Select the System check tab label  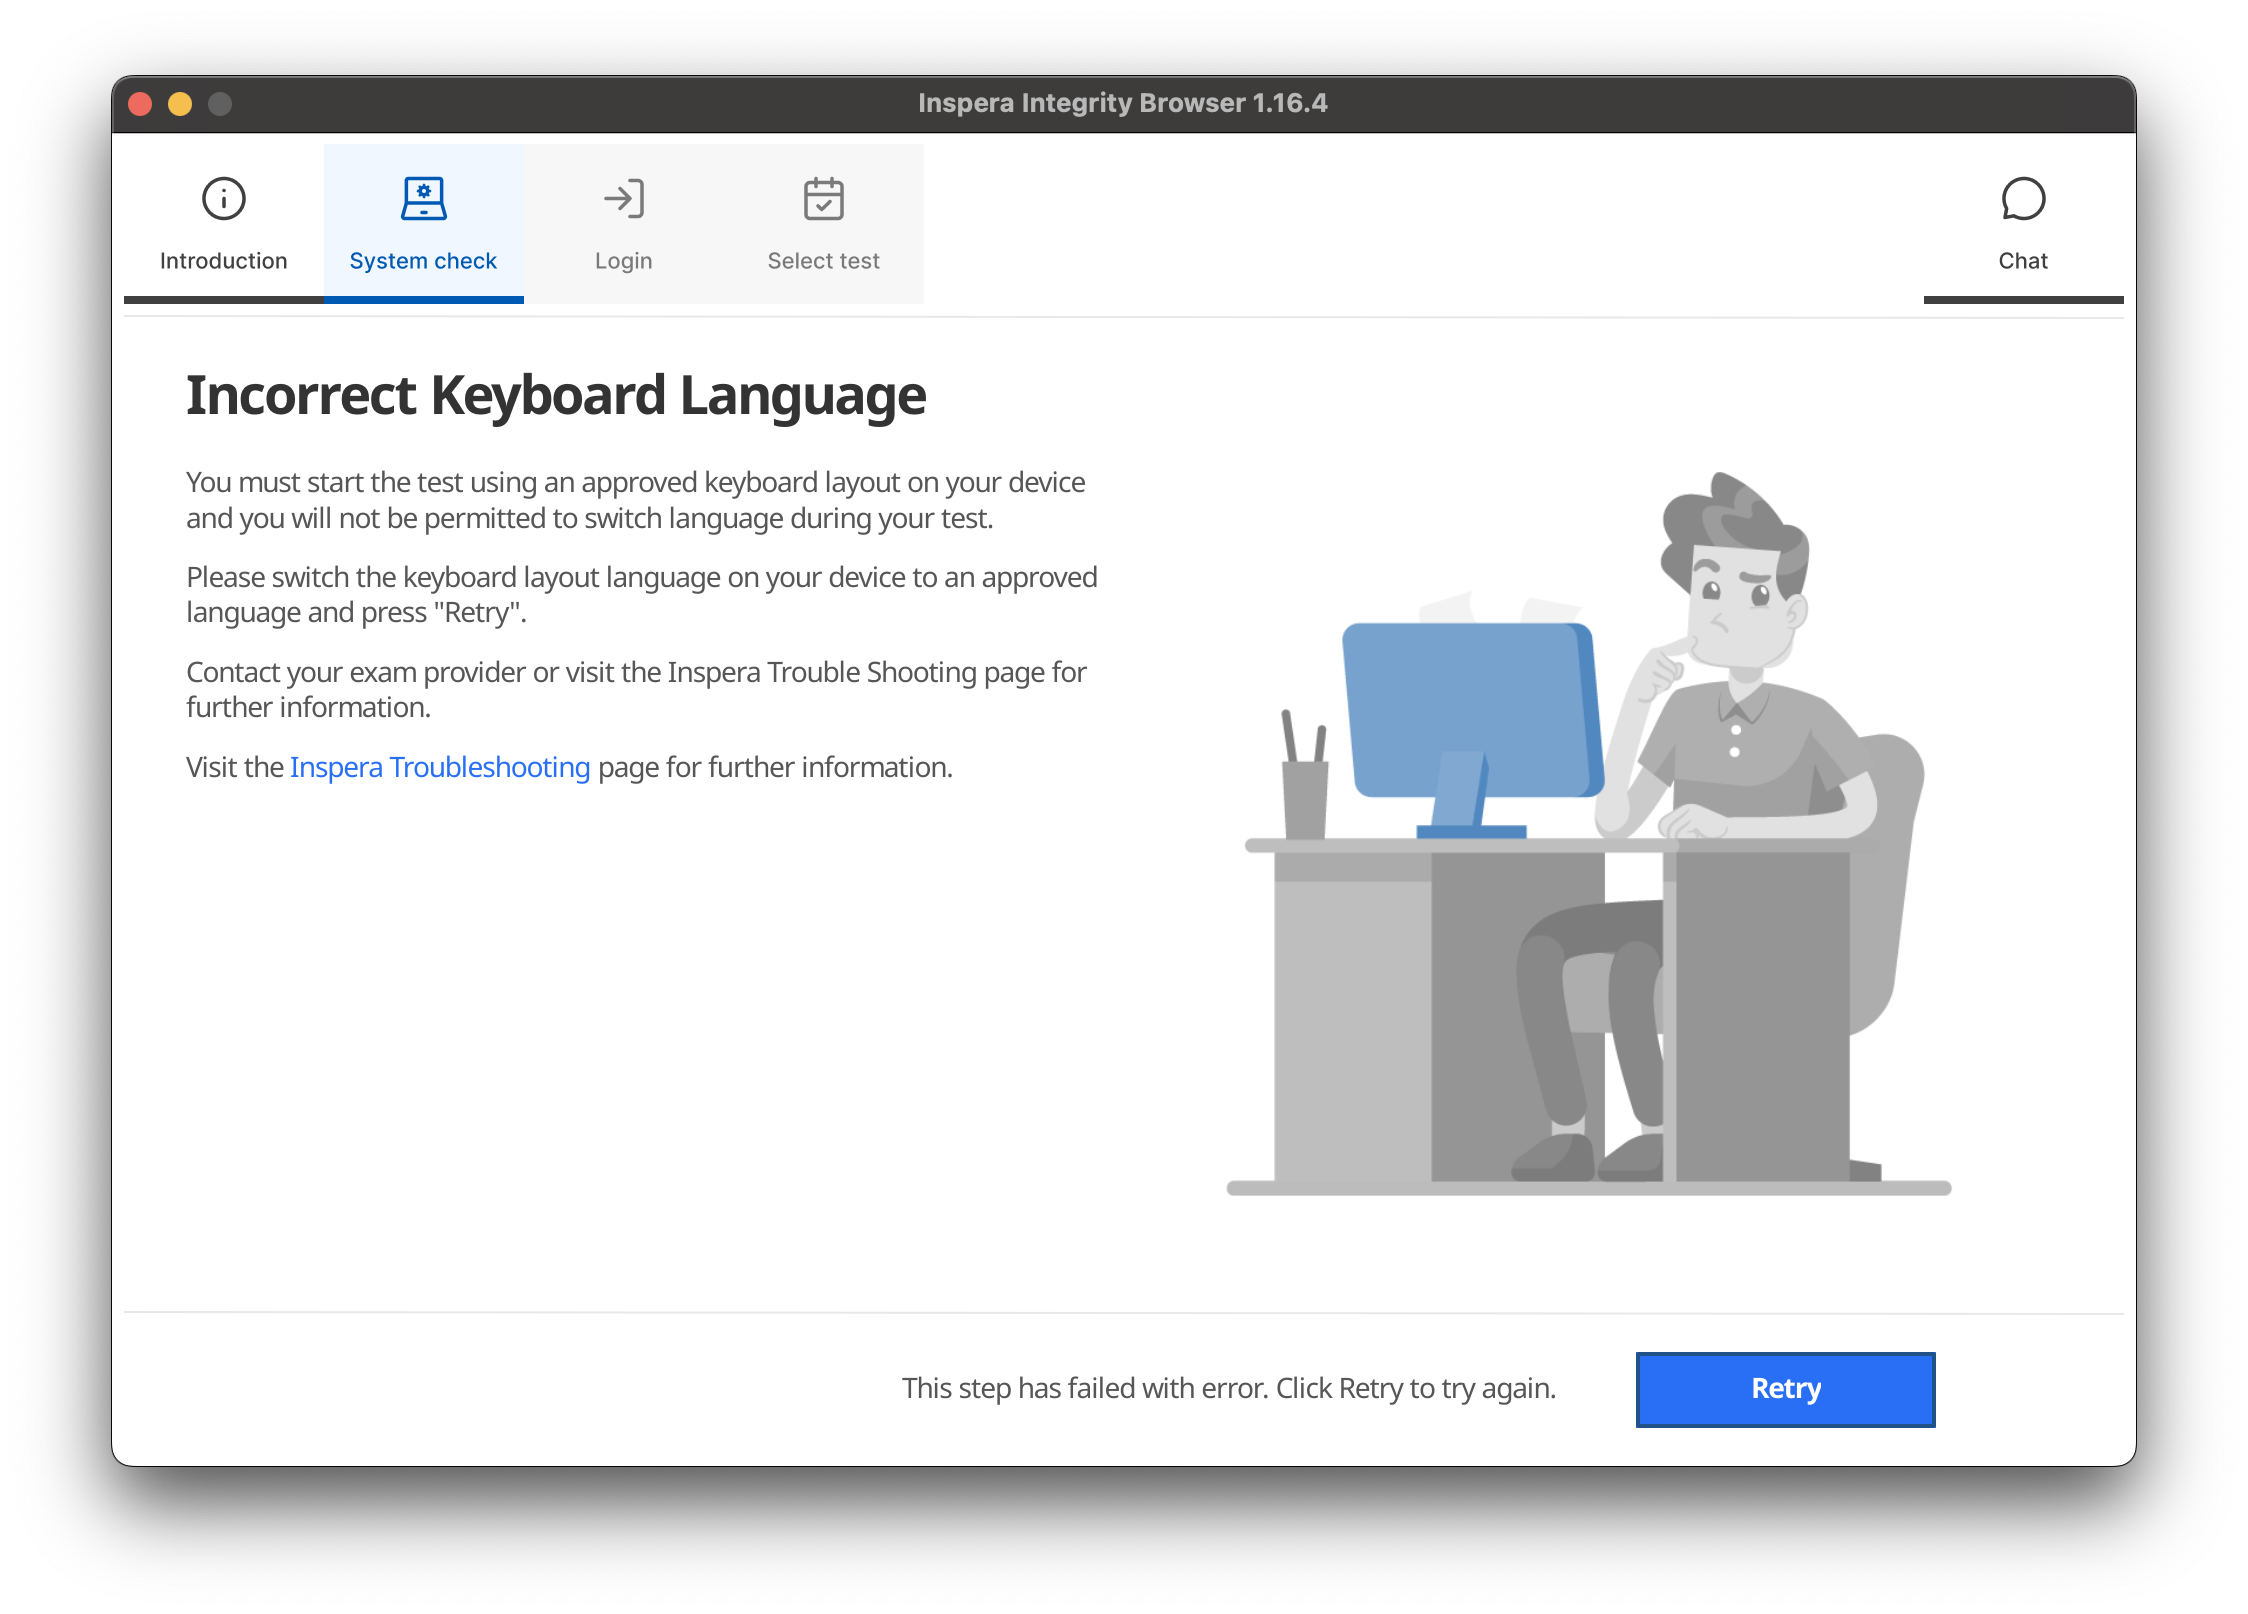(423, 261)
